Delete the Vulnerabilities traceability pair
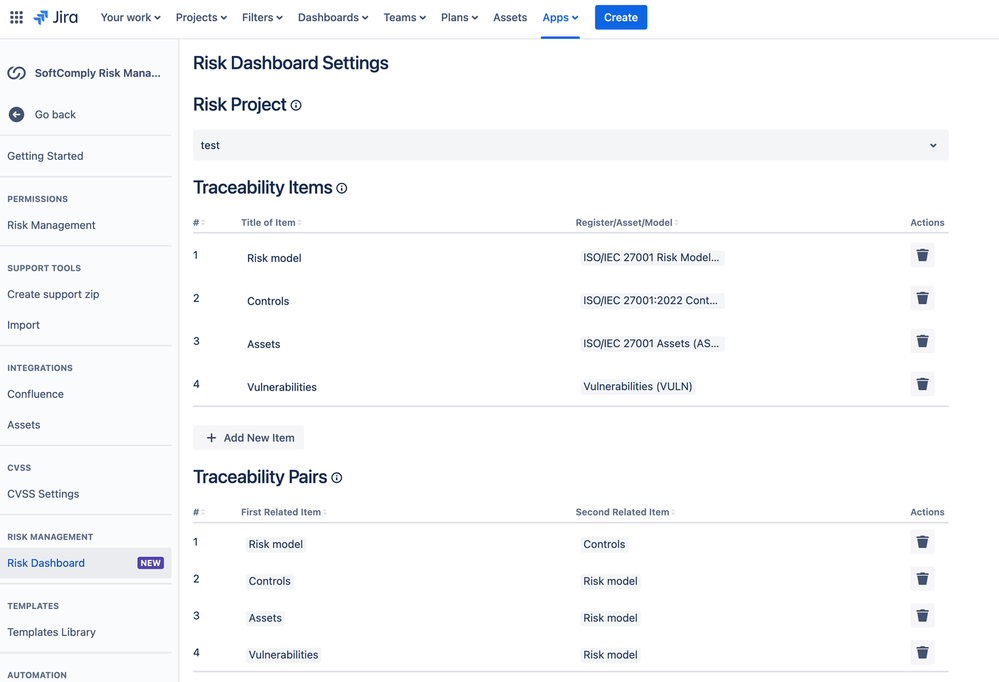 921,652
